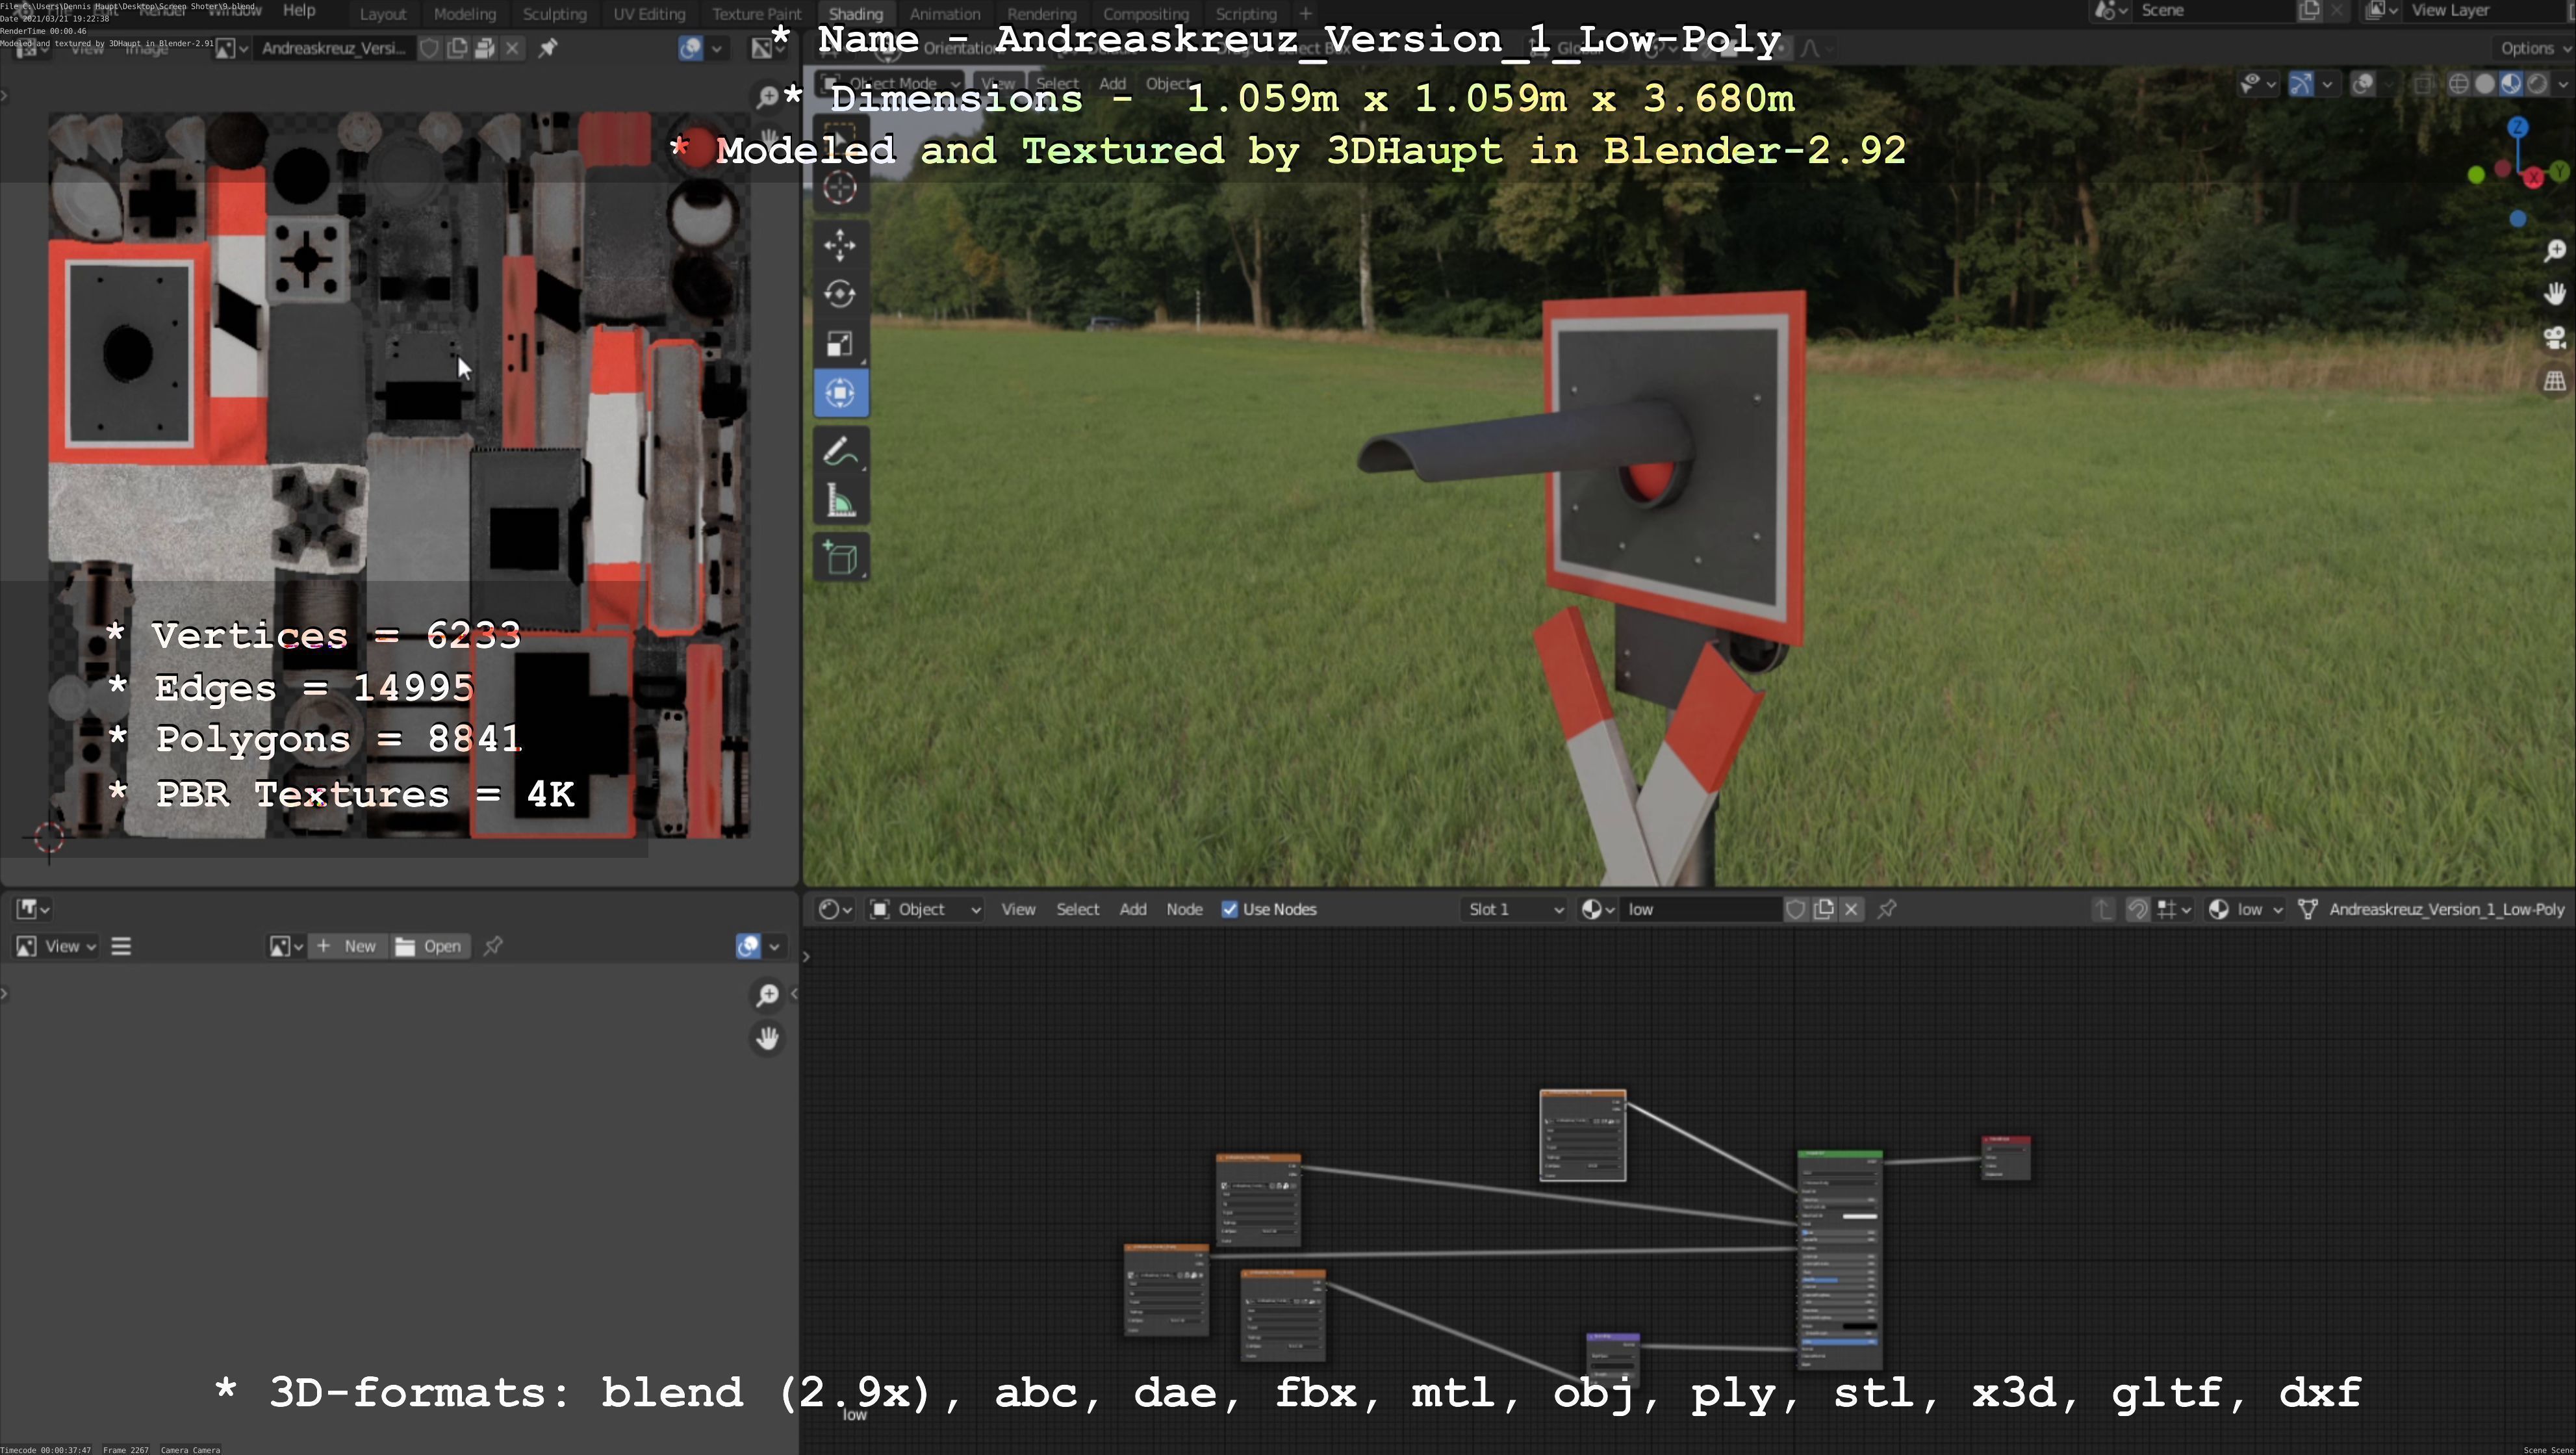
Task: Toggle X-Ray mode in the viewport header
Action: [2423, 84]
